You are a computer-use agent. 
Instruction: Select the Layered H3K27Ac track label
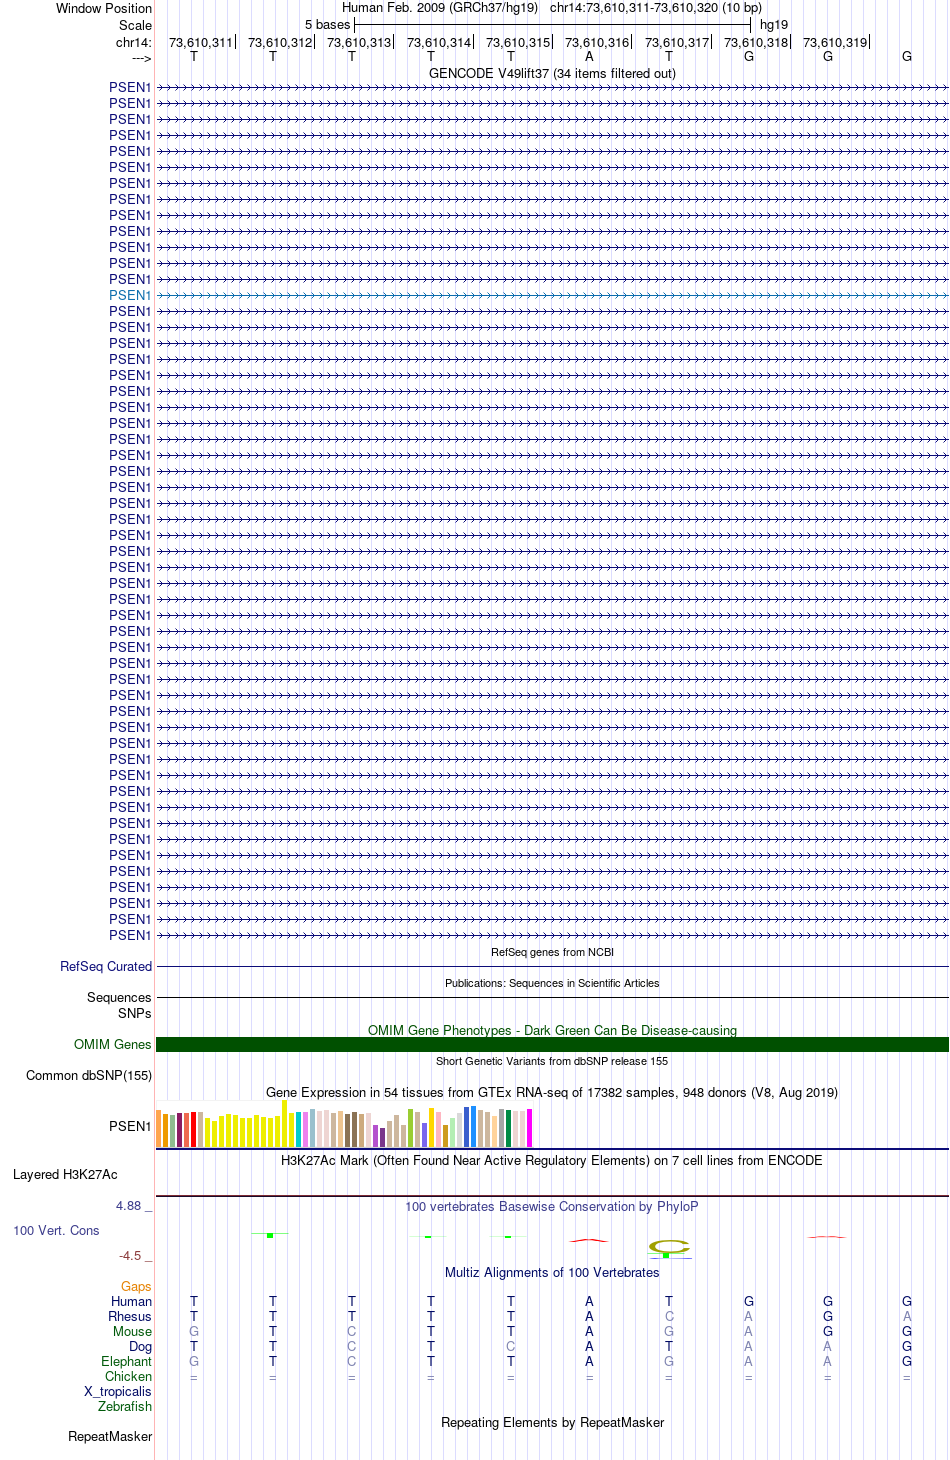coord(65,1174)
